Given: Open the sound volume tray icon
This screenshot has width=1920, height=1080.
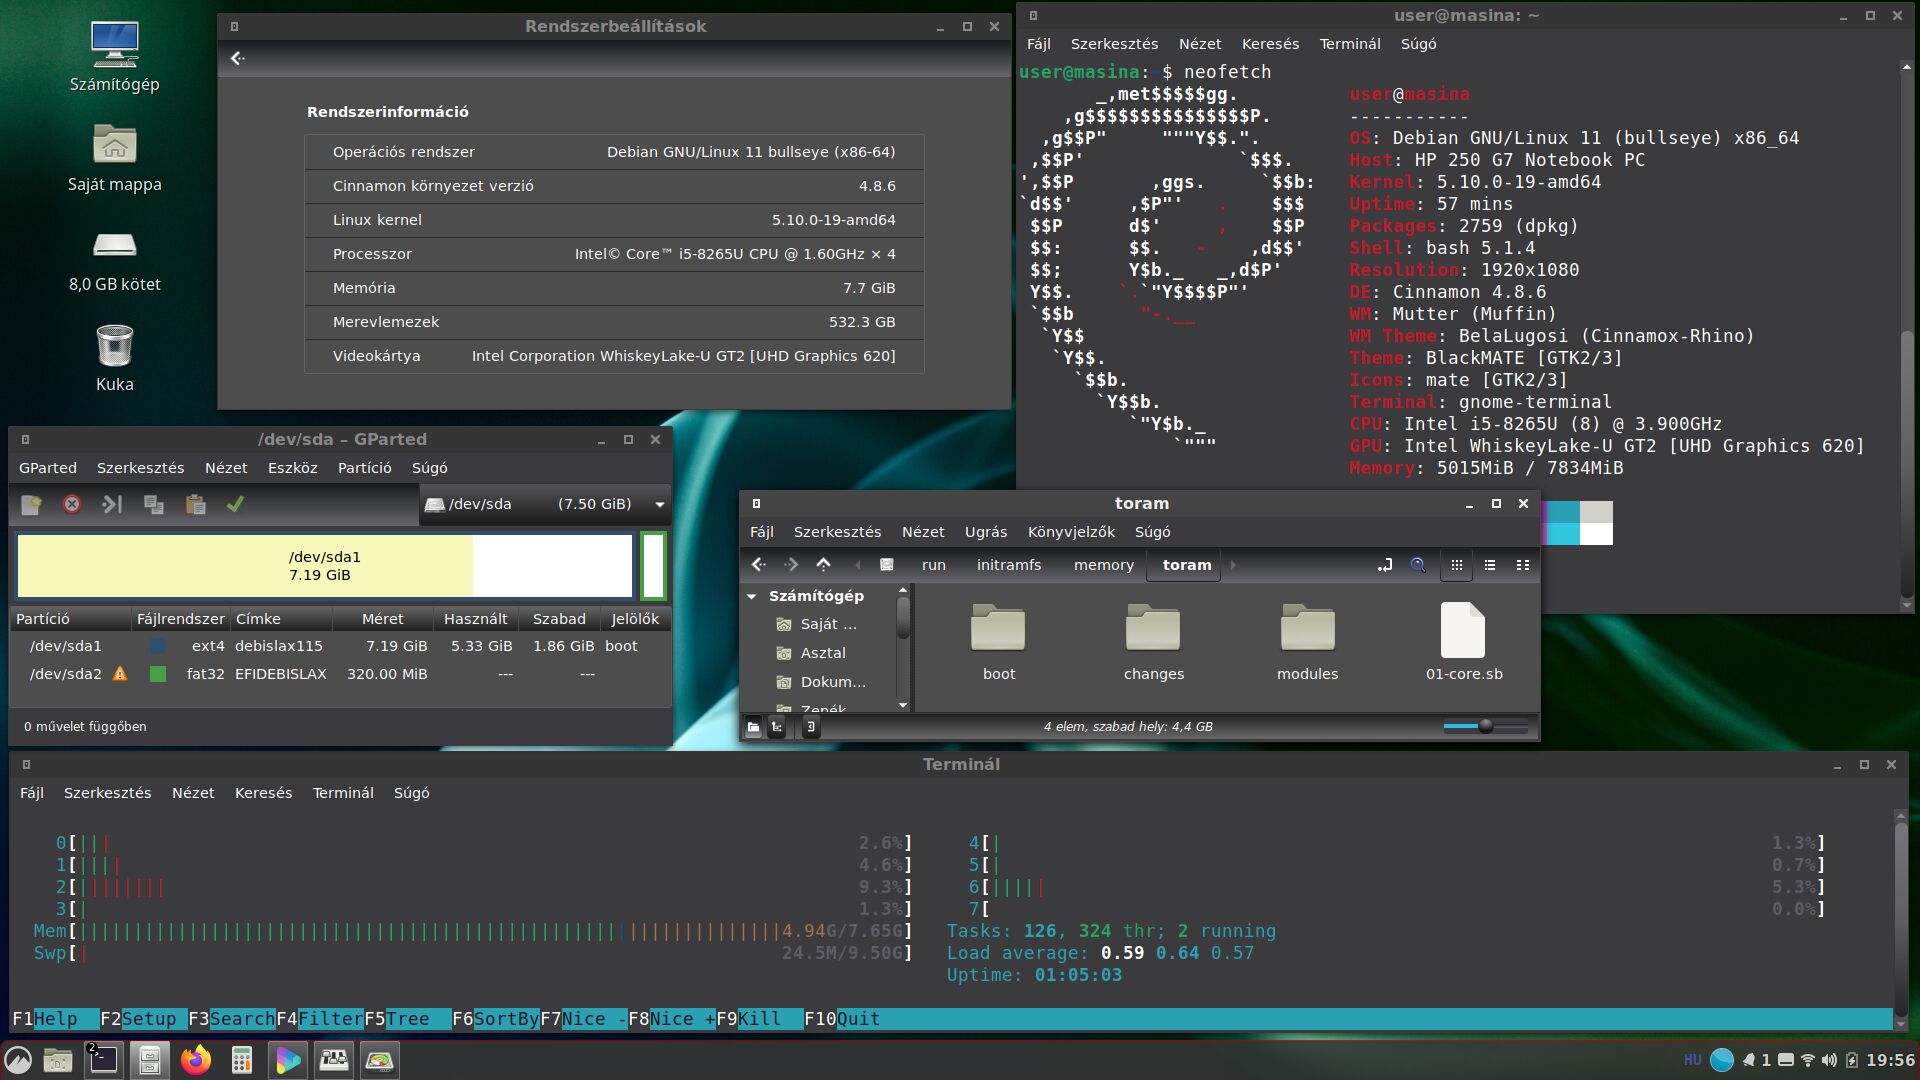Looking at the screenshot, I should (1829, 1060).
